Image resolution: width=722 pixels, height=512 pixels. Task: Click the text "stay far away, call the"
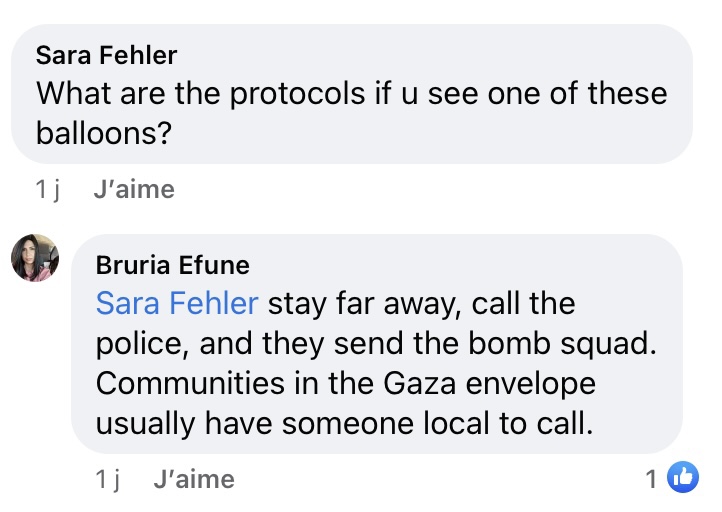[421, 302]
